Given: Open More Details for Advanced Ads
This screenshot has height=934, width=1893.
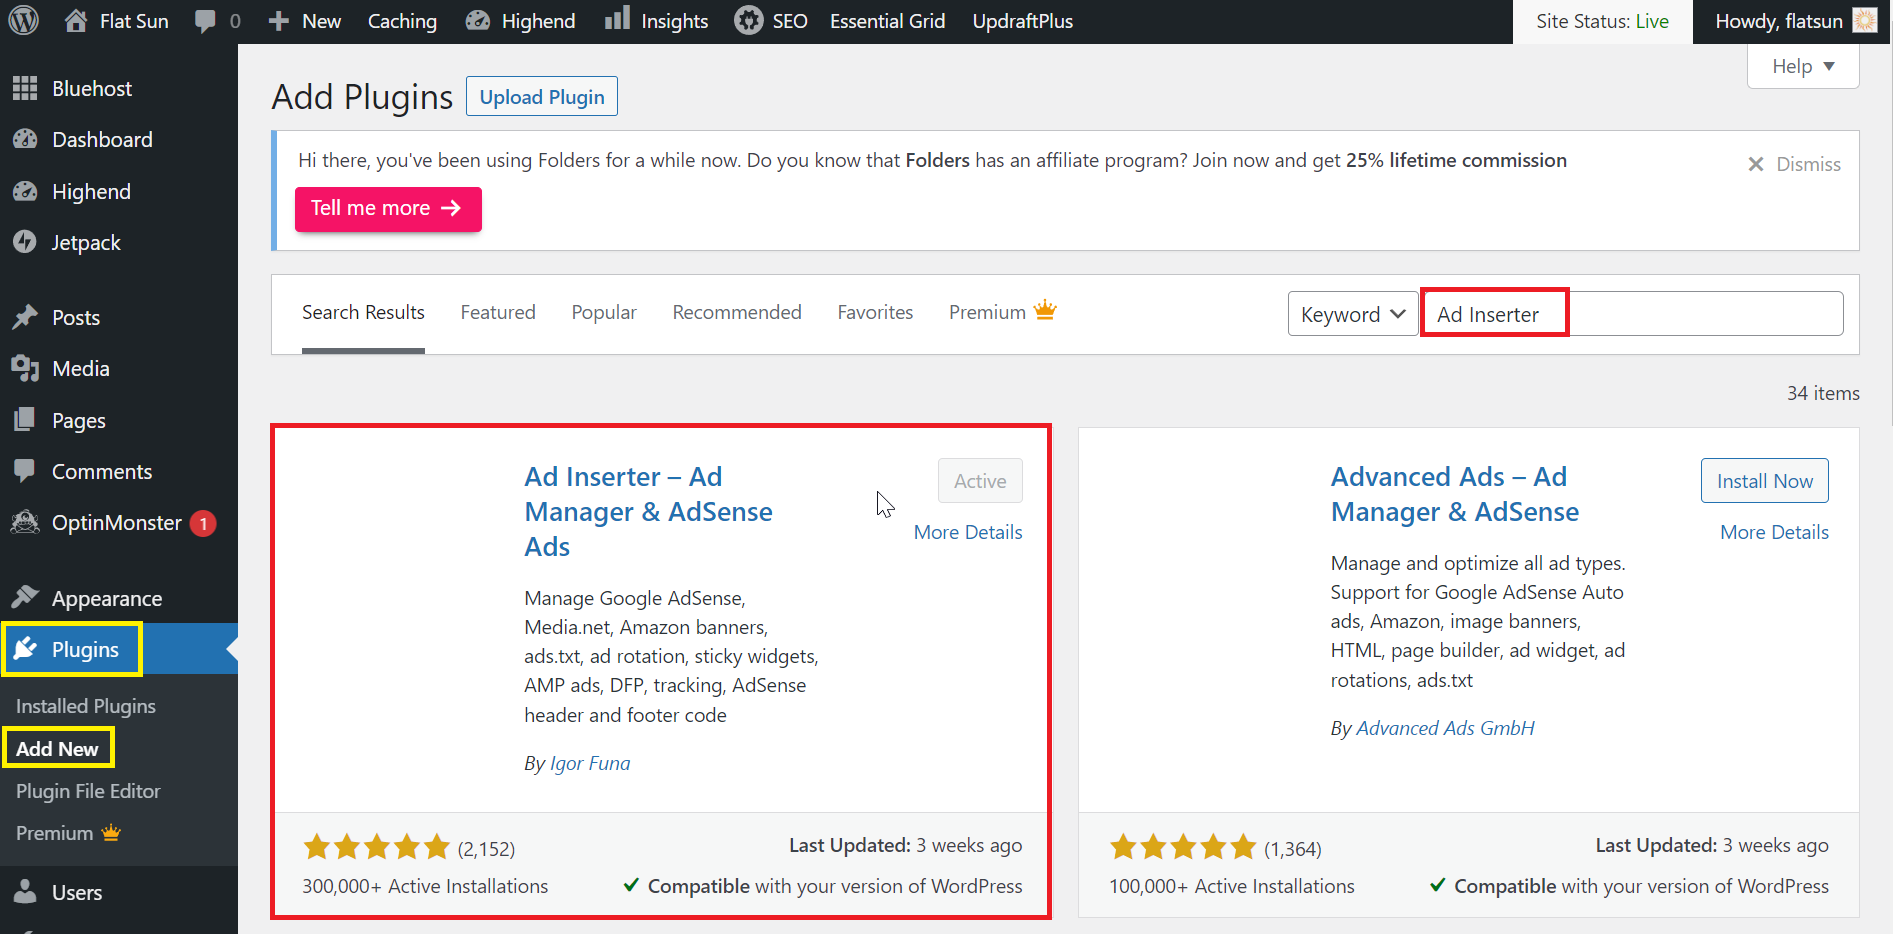Looking at the screenshot, I should 1774,532.
